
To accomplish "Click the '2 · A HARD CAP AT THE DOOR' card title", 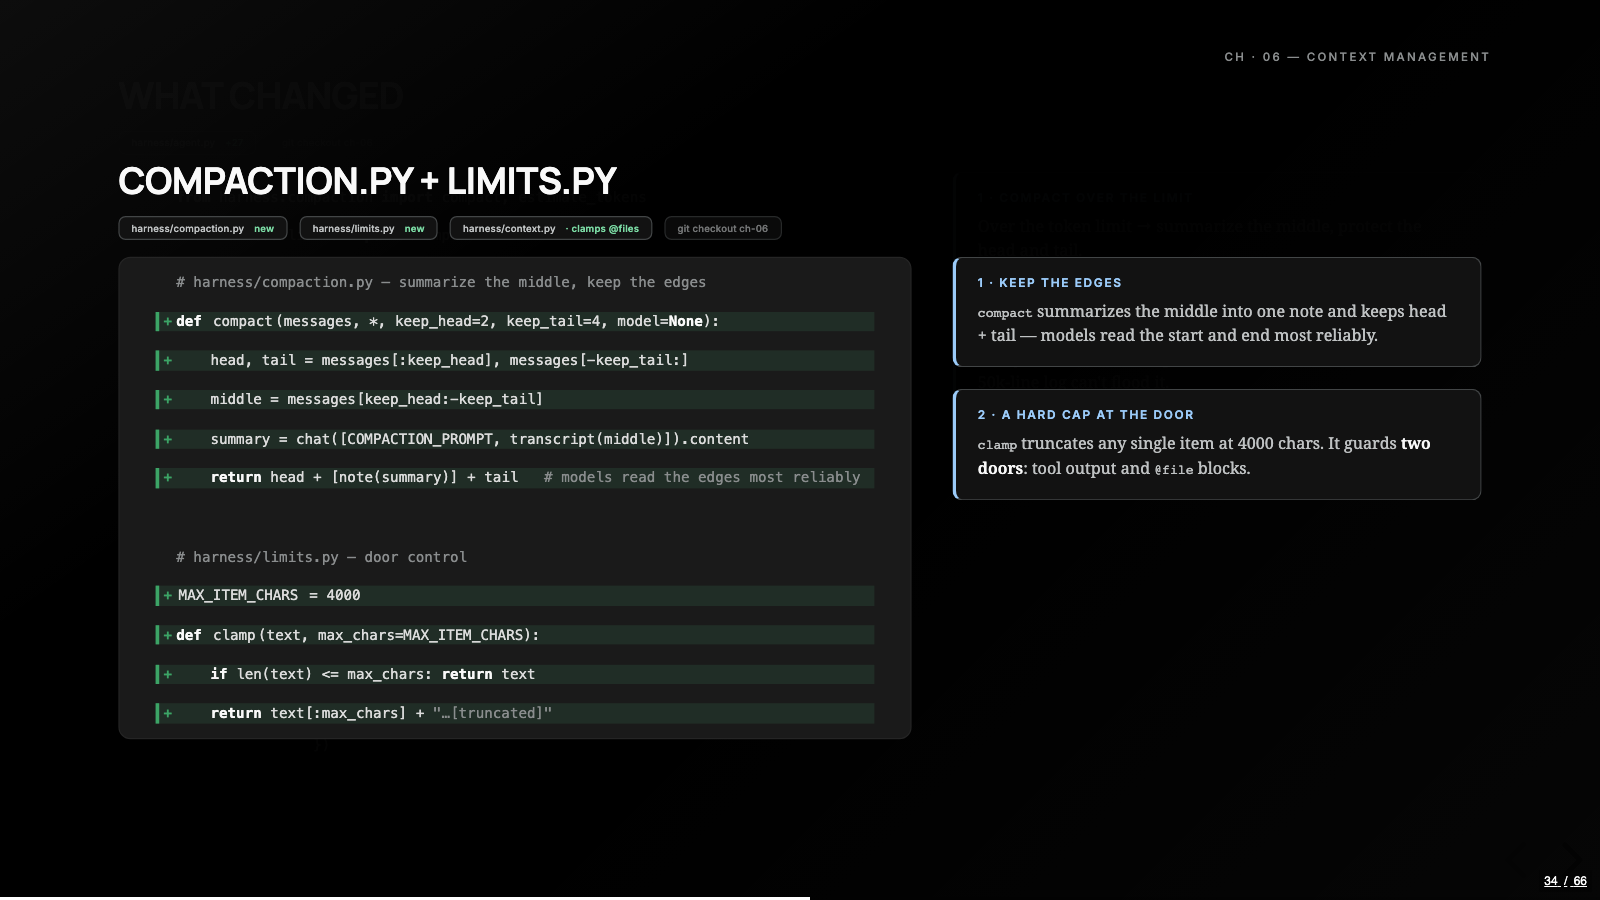I will tap(1085, 415).
